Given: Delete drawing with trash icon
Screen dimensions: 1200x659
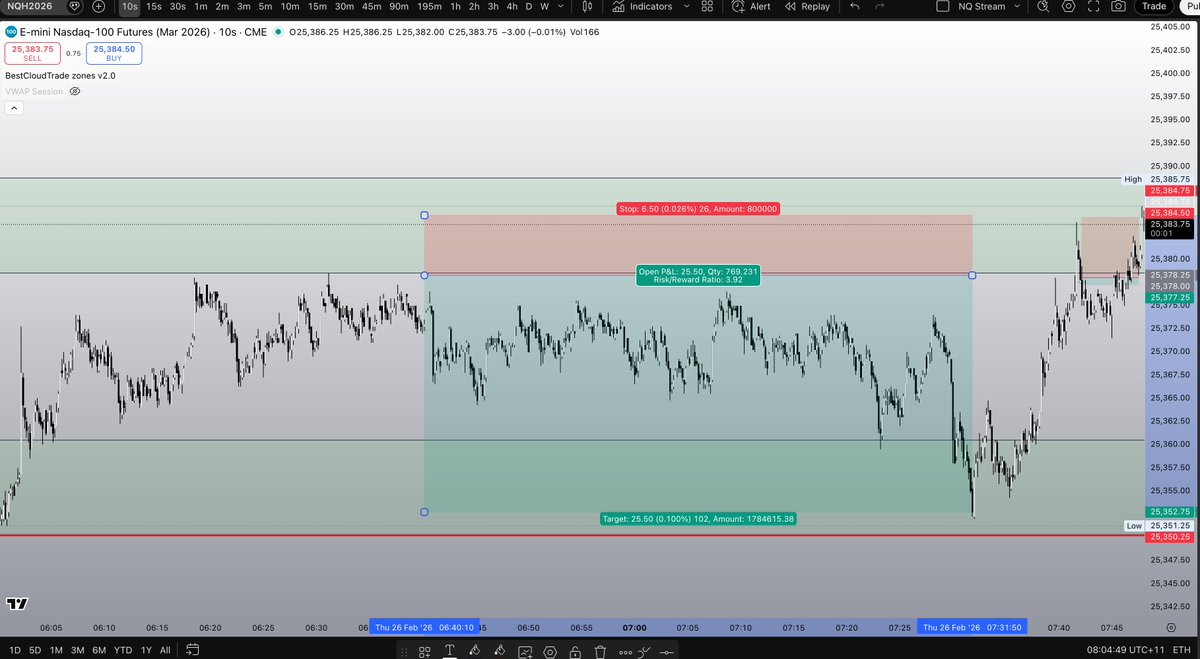Looking at the screenshot, I should [x=600, y=651].
